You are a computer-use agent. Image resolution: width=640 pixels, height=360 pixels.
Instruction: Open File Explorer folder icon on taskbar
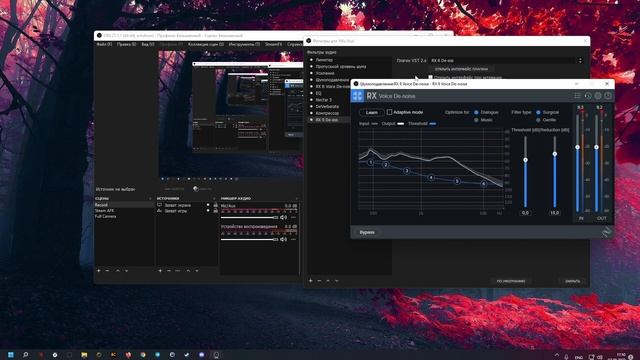(x=84, y=355)
